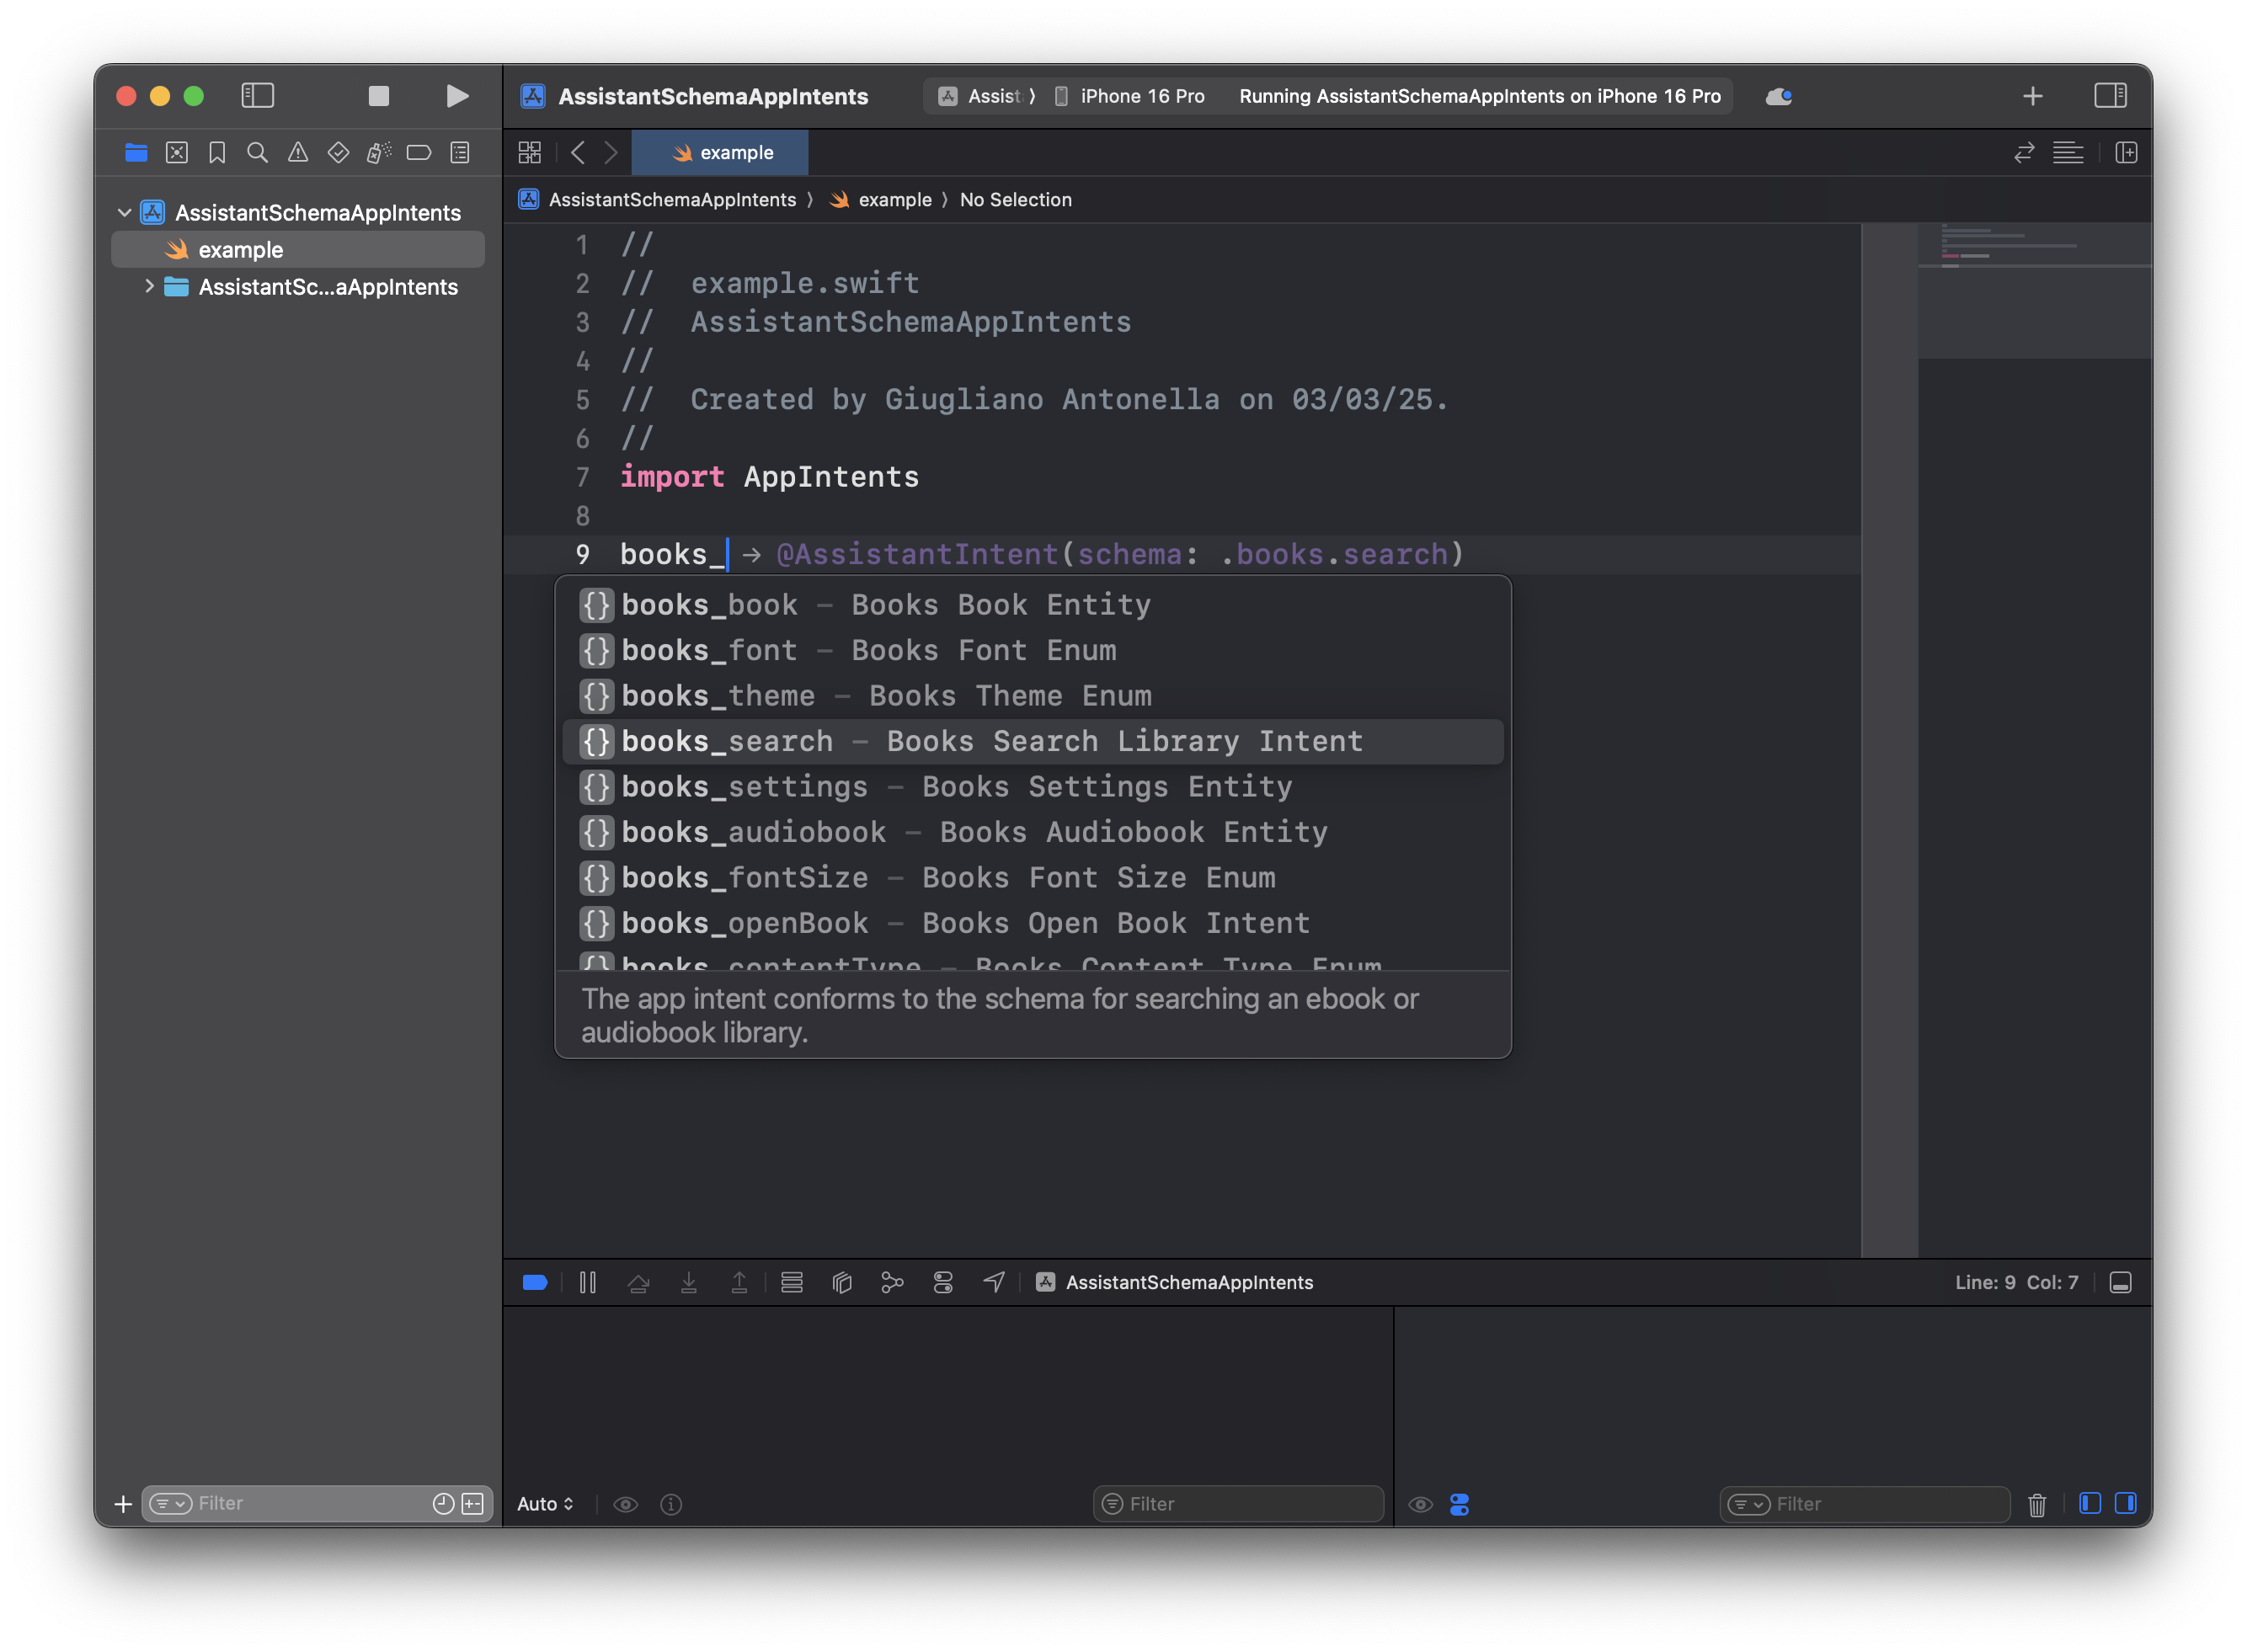Click the Step Over icon in debug bar
The image size is (2247, 1652).
(x=640, y=1283)
